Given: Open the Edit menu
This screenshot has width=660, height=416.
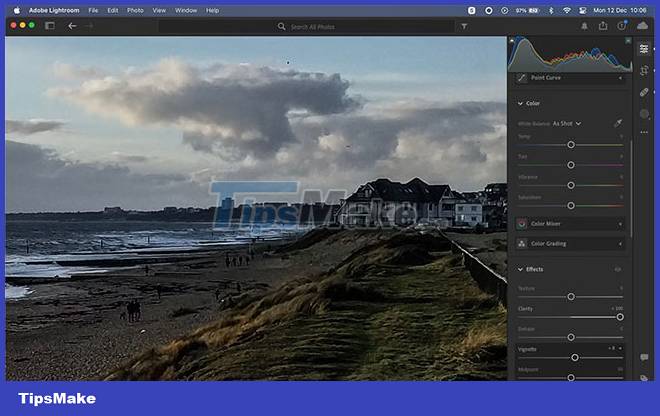Looking at the screenshot, I should pyautogui.click(x=112, y=11).
